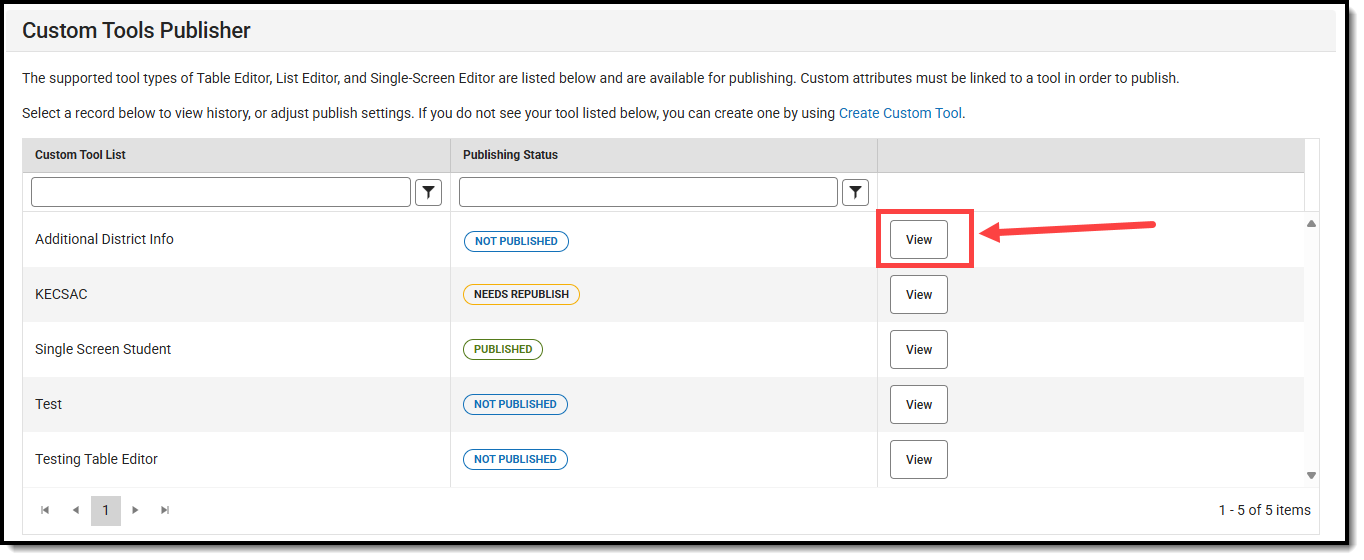Click the '1 - 5 of 5 items' text
1364x560 pixels.
[1264, 510]
